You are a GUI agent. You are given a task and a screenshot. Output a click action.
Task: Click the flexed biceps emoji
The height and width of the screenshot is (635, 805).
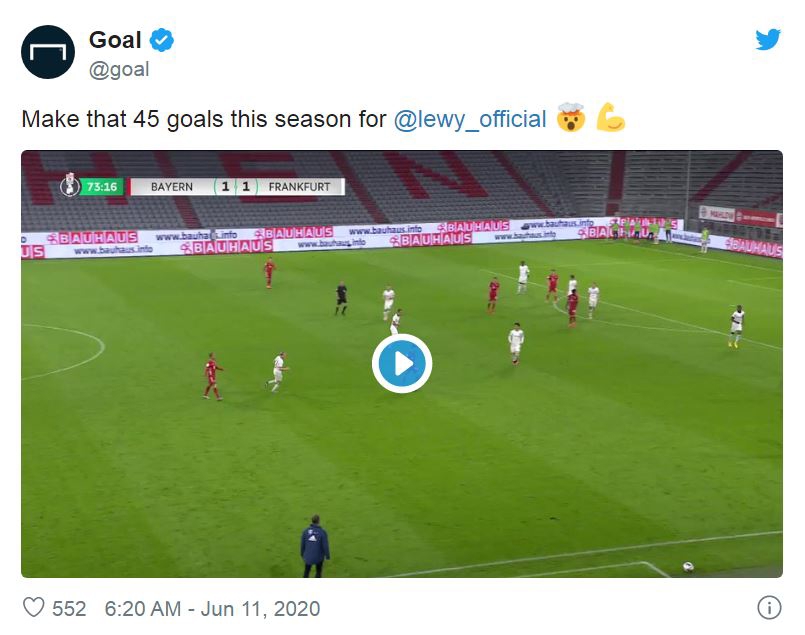(x=611, y=119)
